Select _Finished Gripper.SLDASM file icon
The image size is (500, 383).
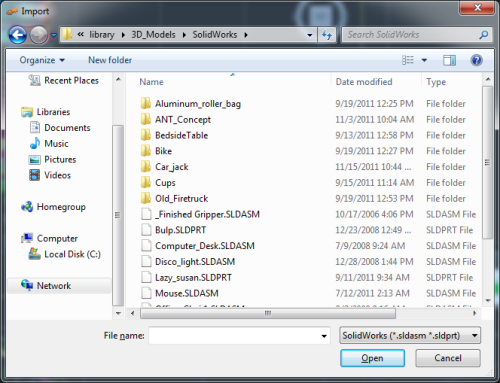[x=146, y=214]
